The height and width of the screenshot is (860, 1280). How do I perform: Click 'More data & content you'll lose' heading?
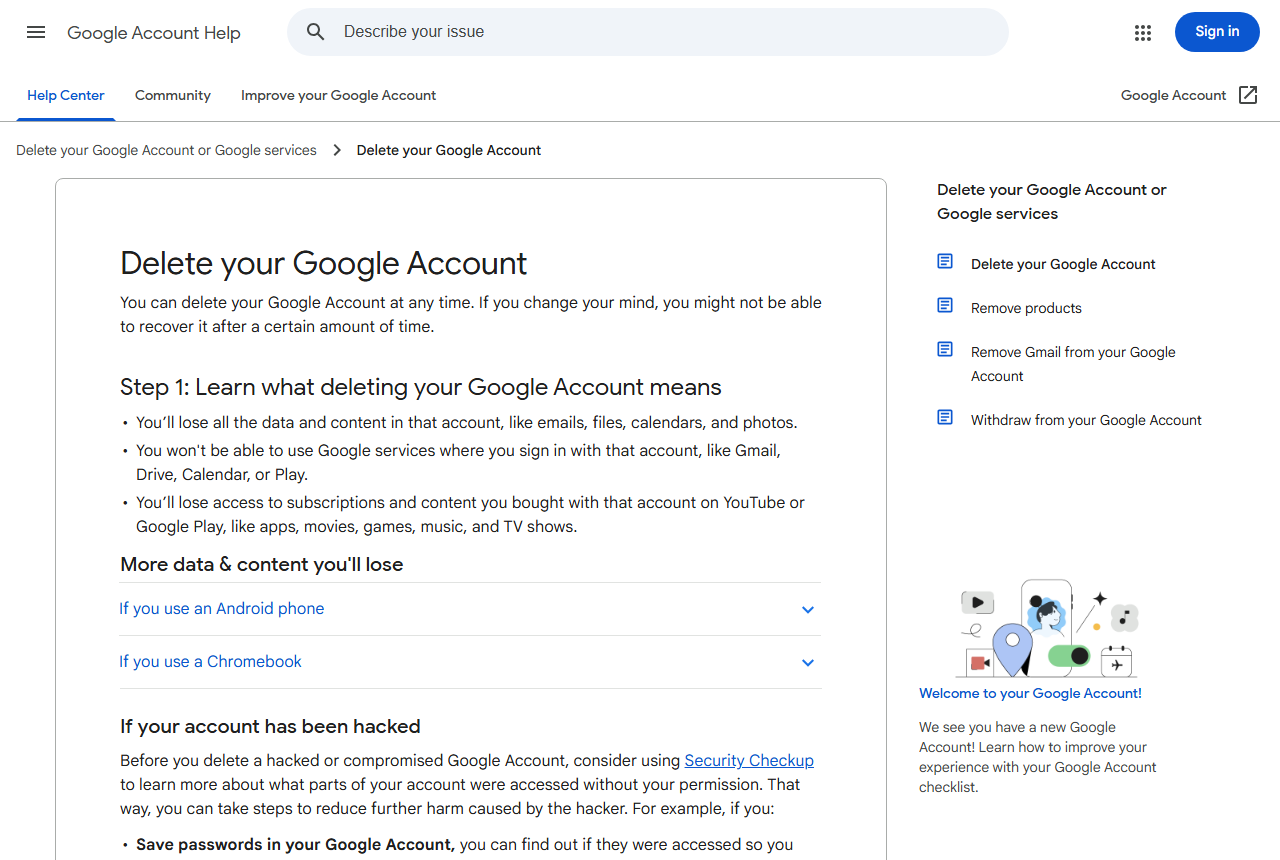click(262, 564)
